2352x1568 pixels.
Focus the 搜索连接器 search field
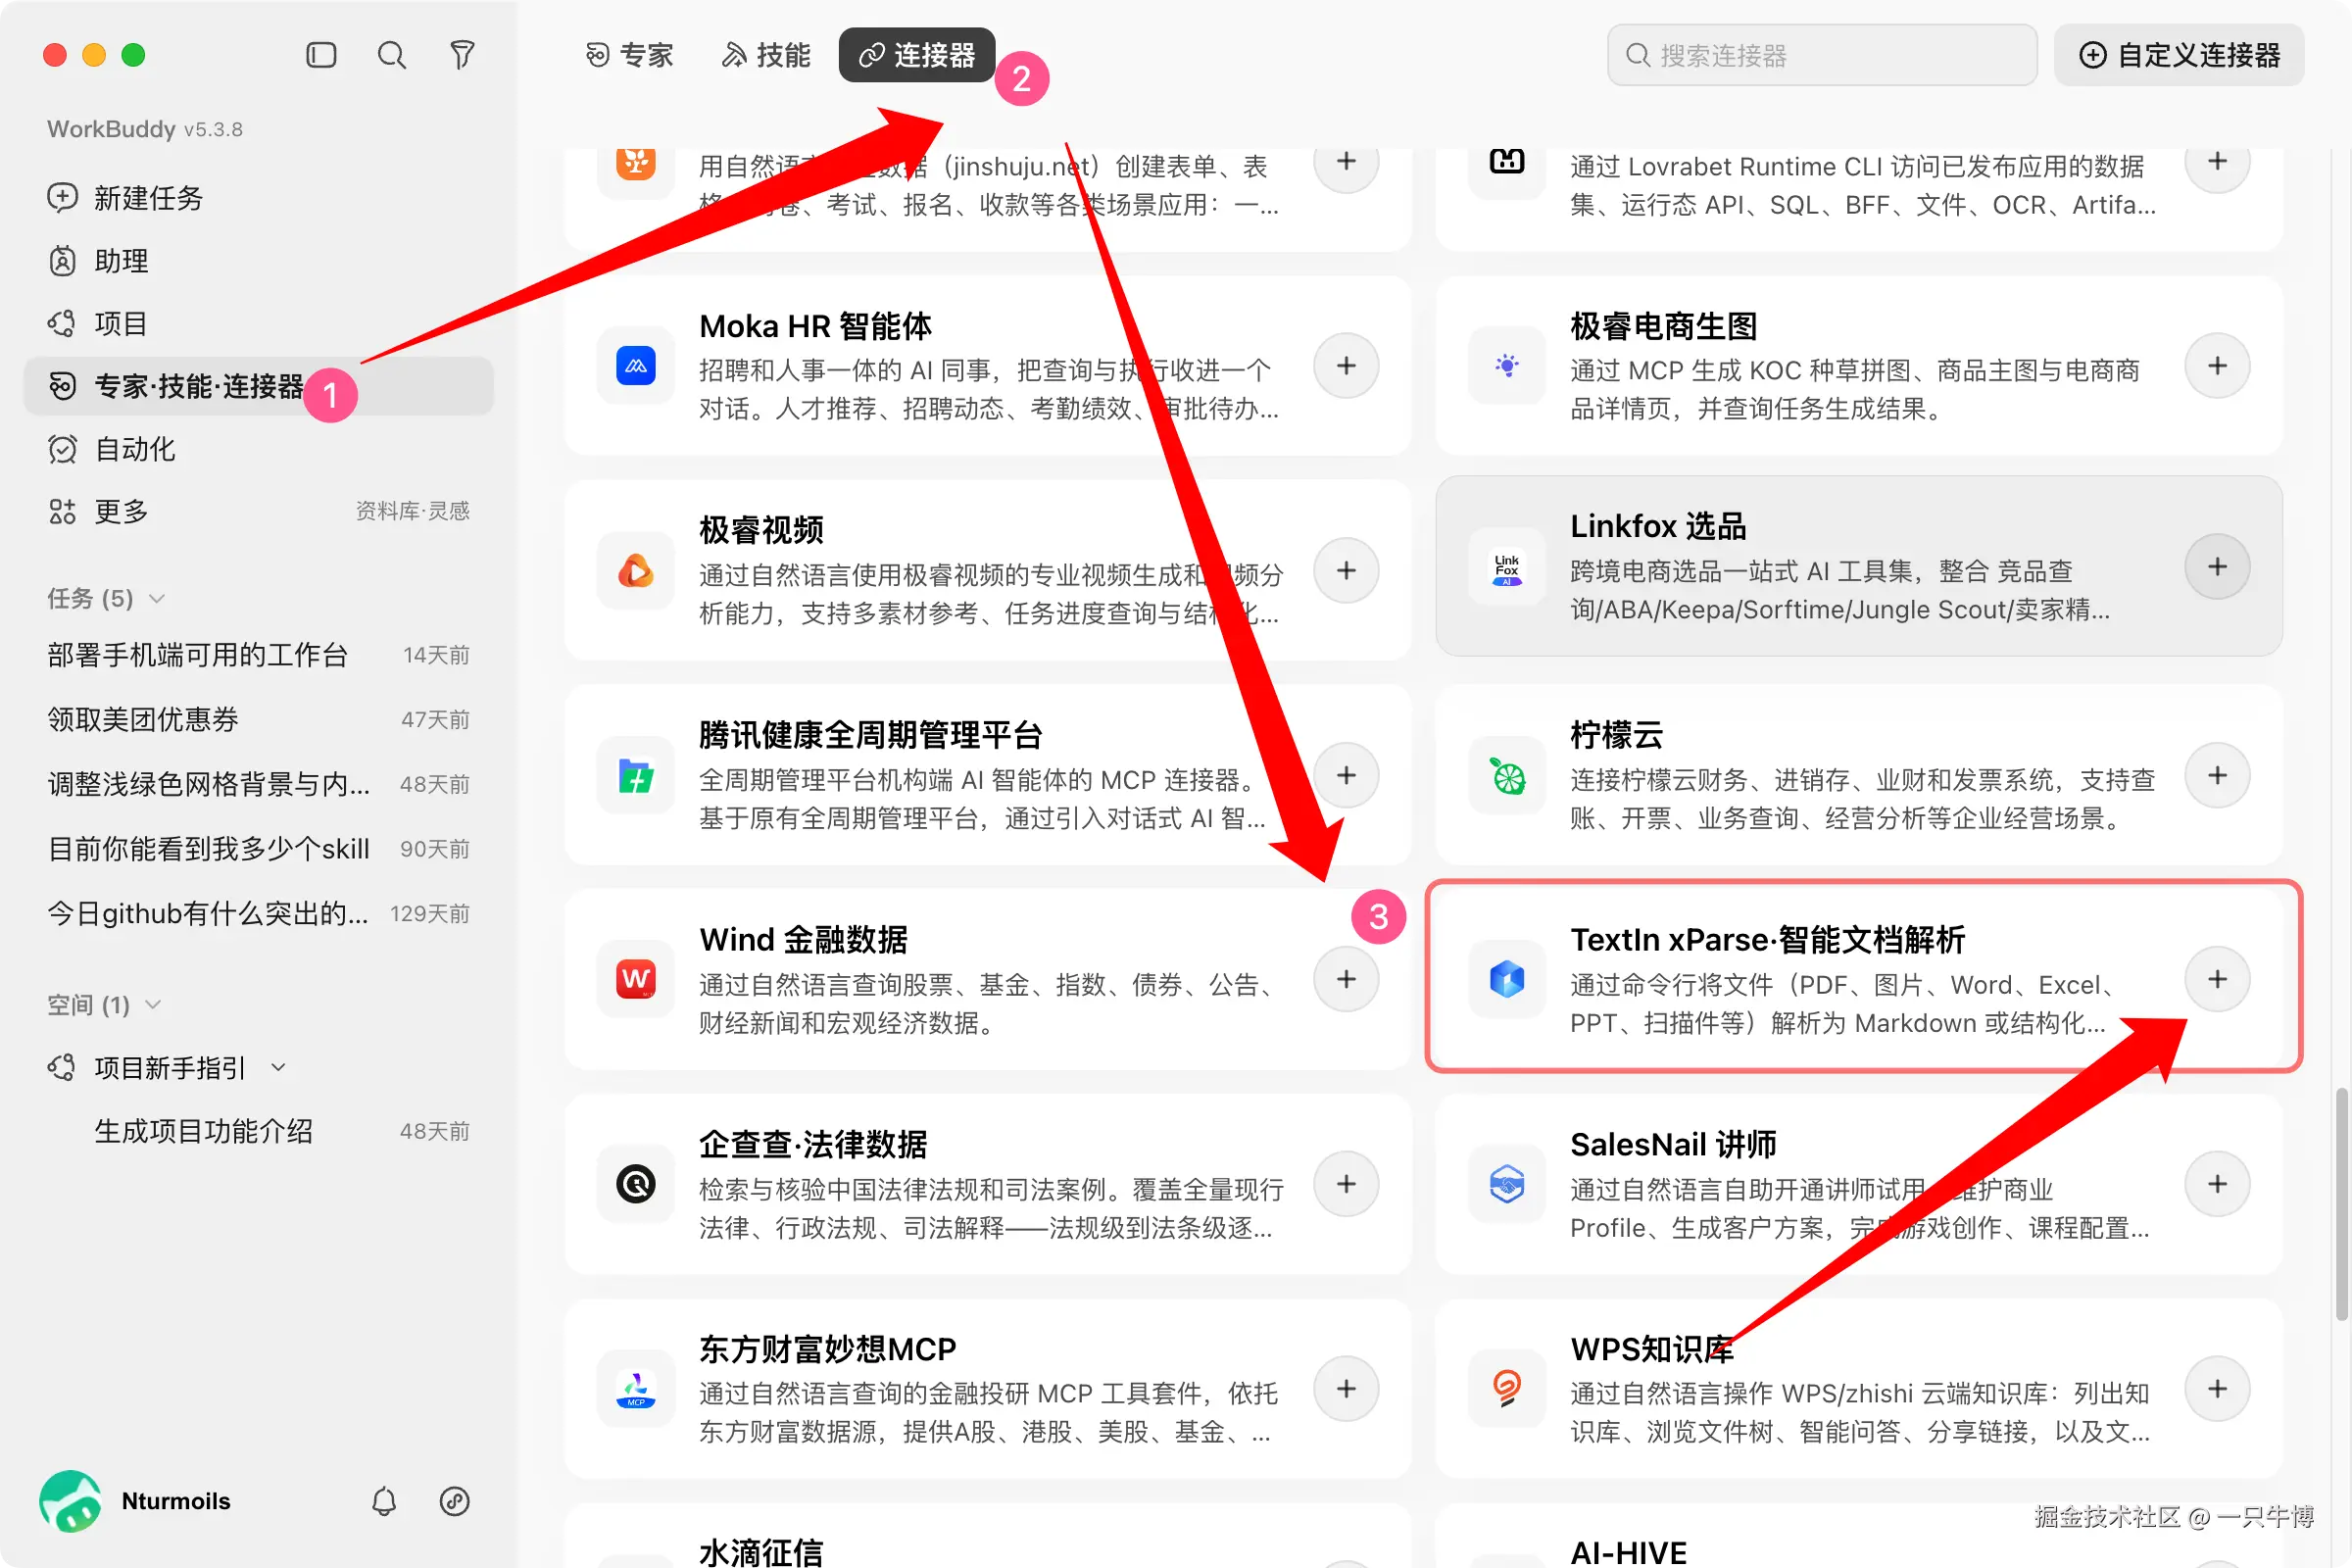[x=1822, y=55]
